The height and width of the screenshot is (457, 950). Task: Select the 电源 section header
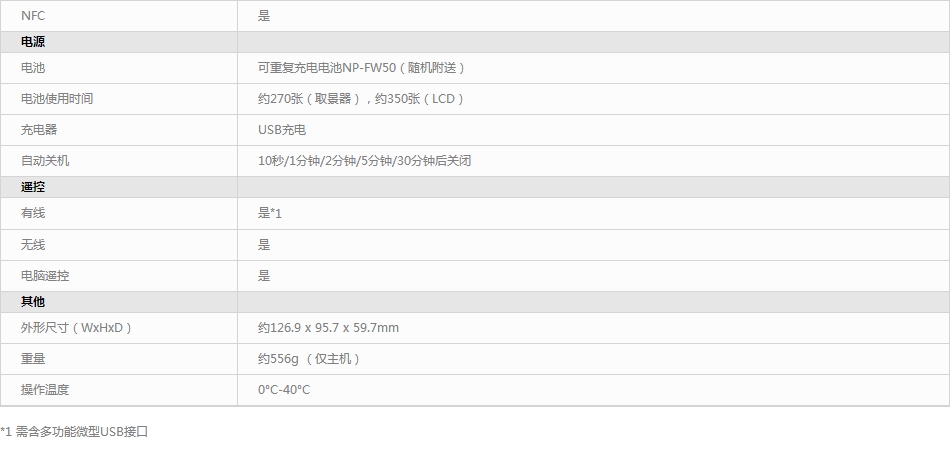pos(33,42)
